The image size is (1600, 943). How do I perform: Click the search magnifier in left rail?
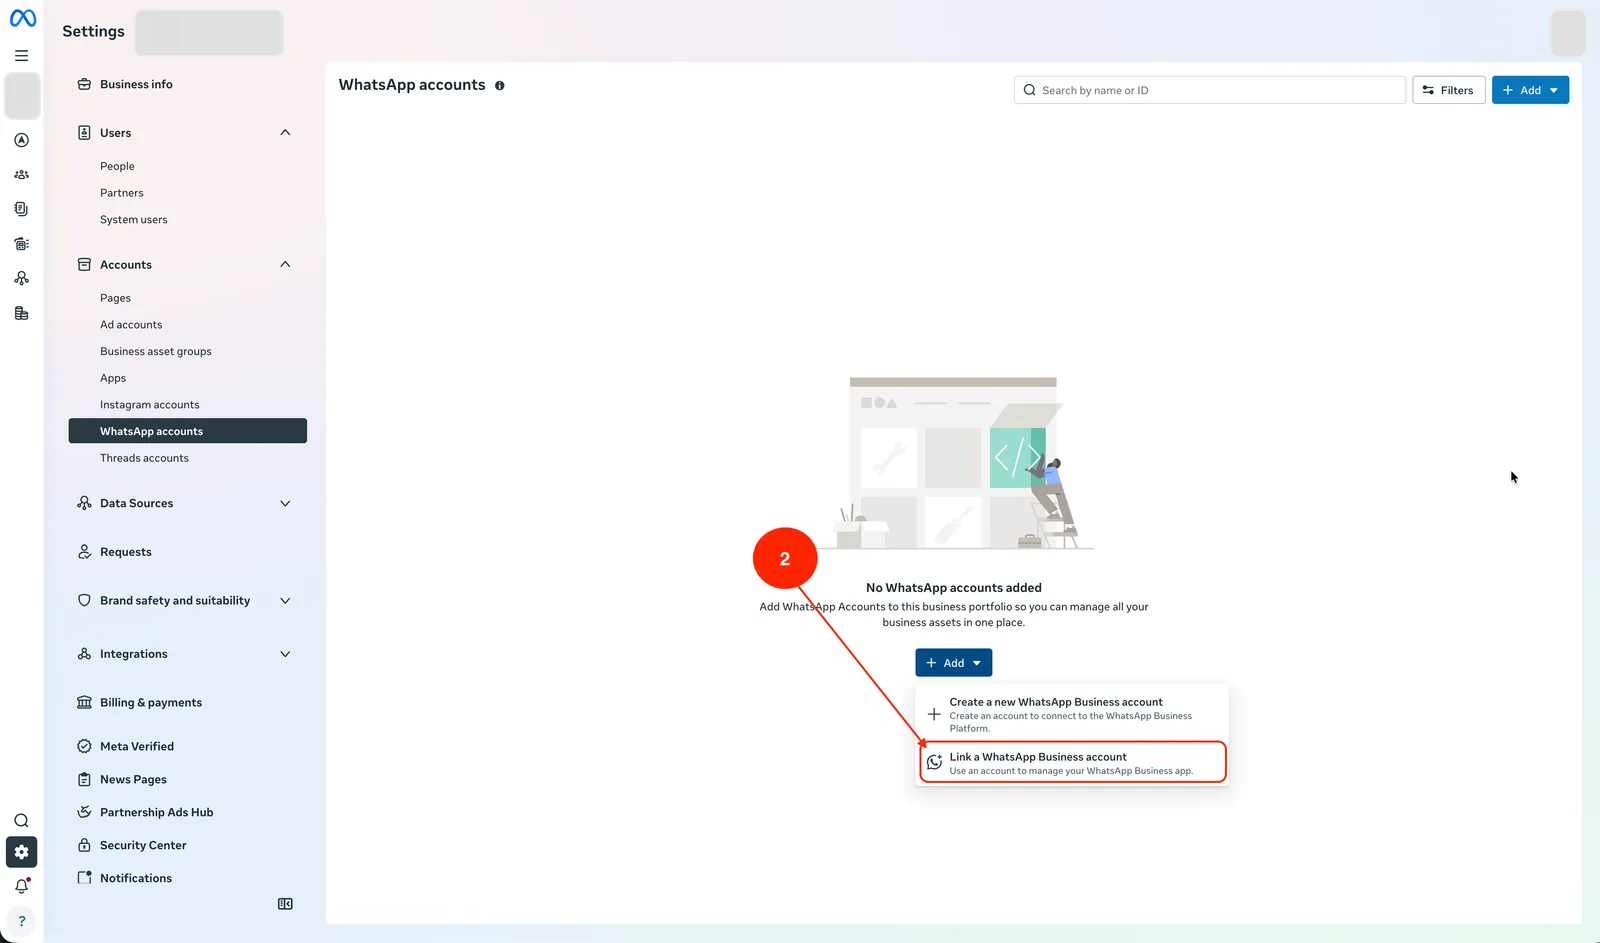pos(21,820)
